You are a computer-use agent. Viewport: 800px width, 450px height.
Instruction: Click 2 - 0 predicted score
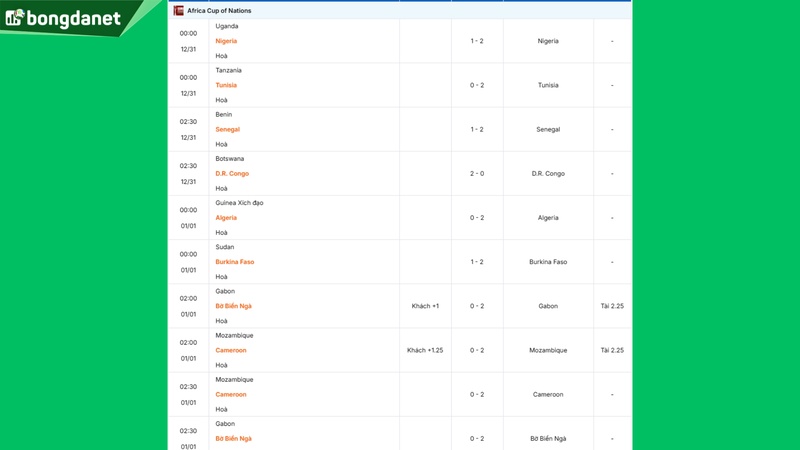477,173
